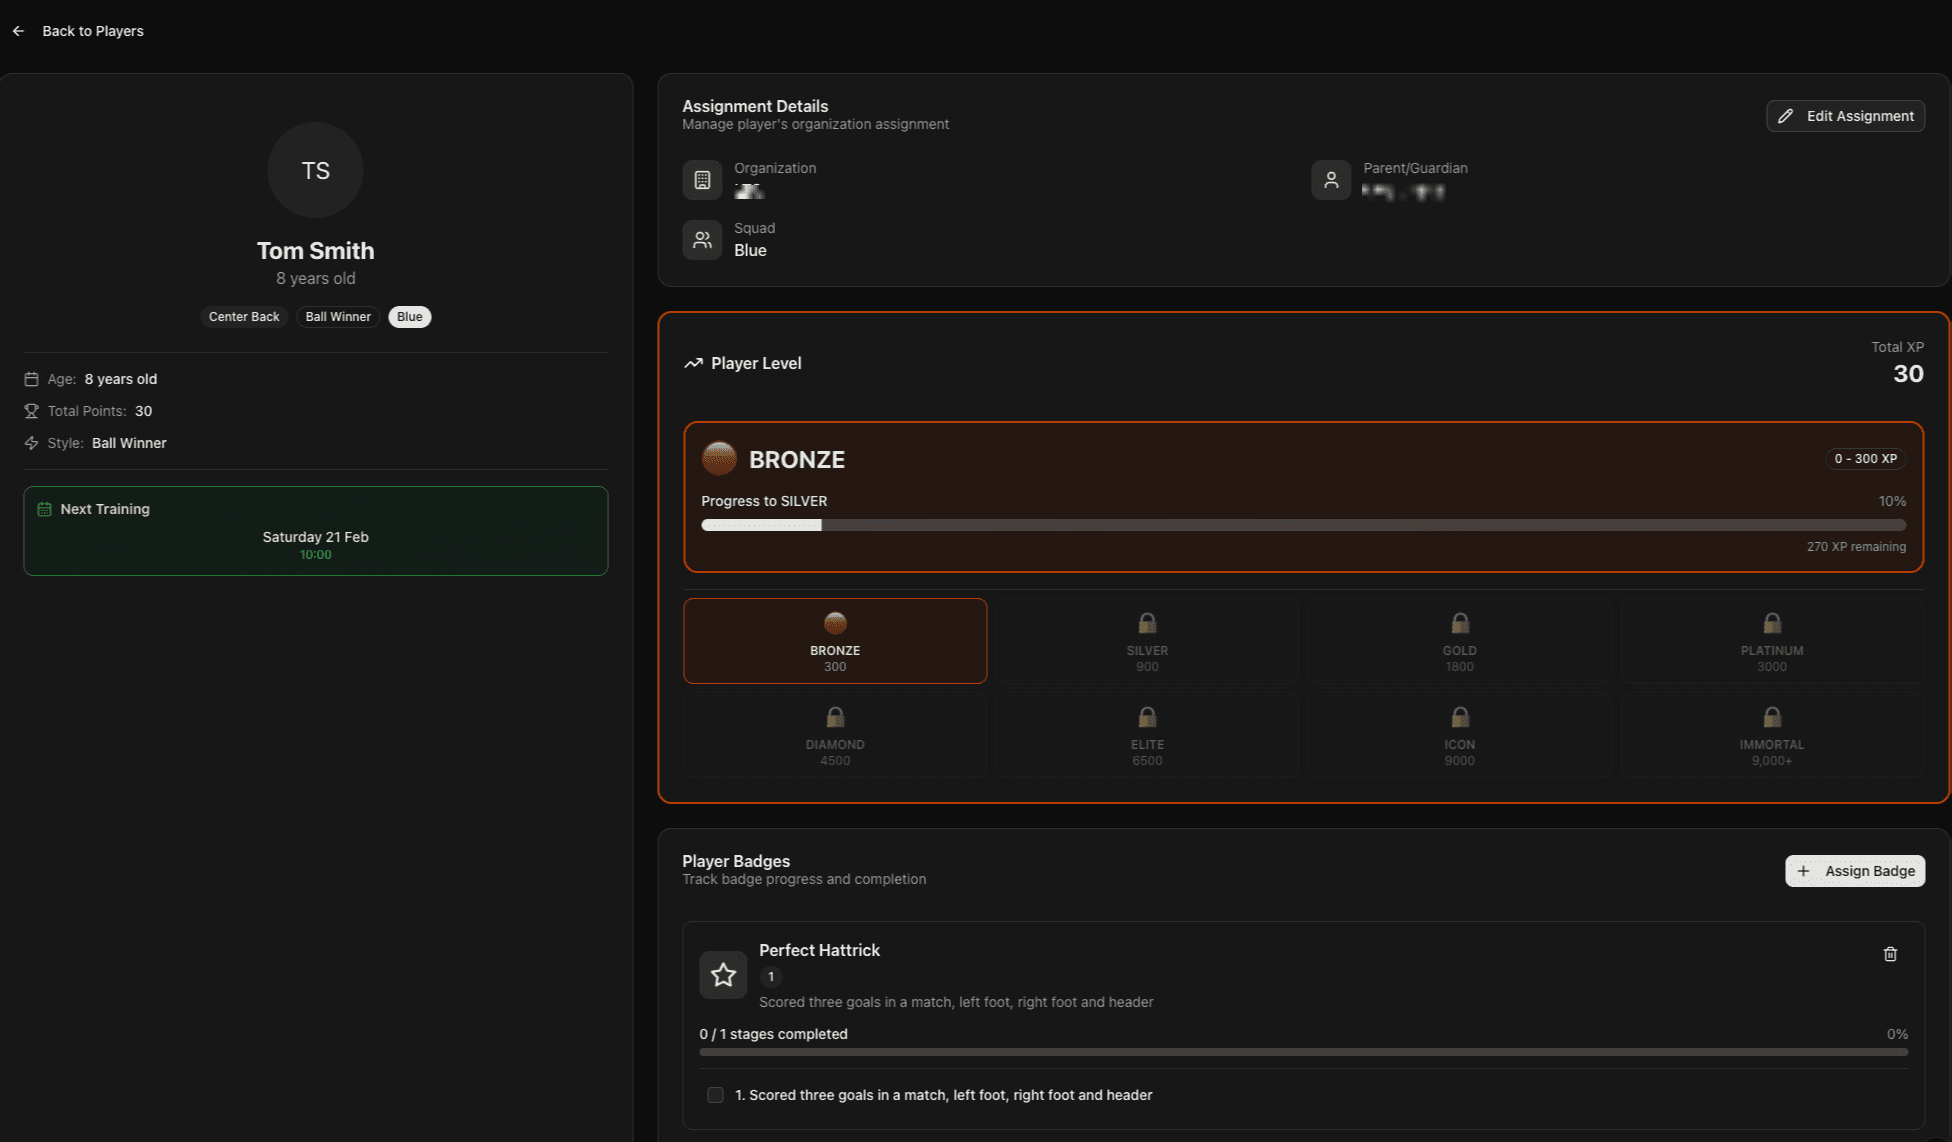Select the IMMORTAL 9,000+ tier tile
This screenshot has width=1952, height=1142.
[x=1771, y=734]
